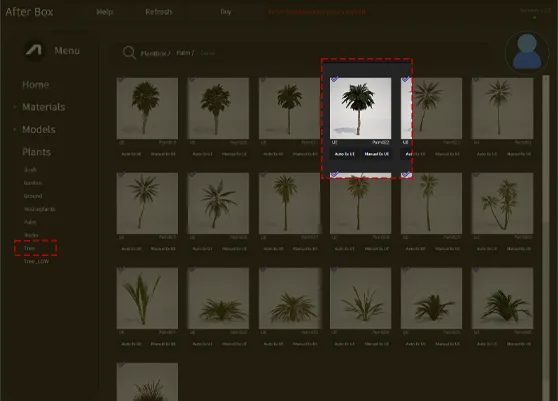
Task: Click Auto Ex UE under the Palm019 thumbnail
Action: click(131, 154)
